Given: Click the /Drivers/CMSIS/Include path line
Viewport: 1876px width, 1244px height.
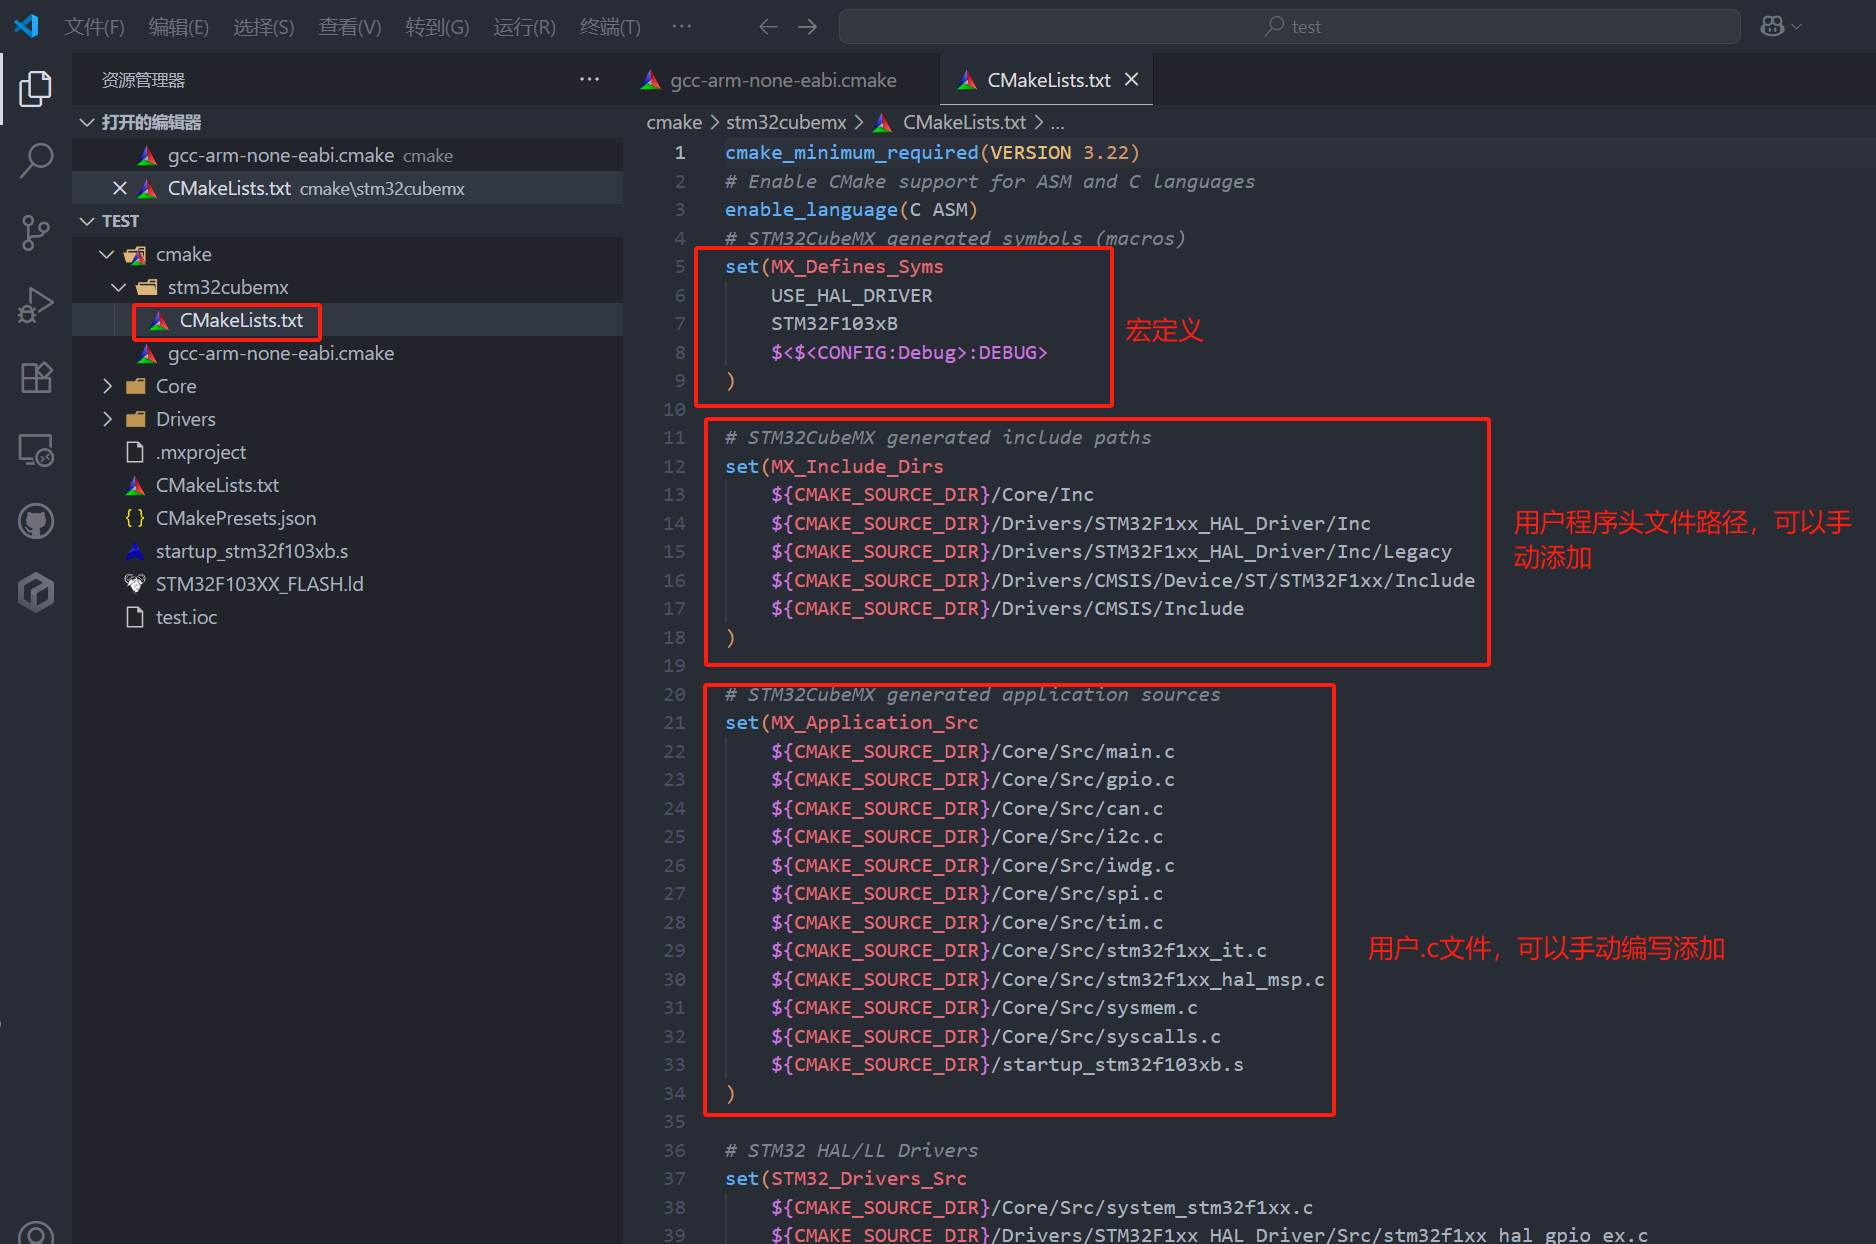Looking at the screenshot, I should click(x=1007, y=608).
